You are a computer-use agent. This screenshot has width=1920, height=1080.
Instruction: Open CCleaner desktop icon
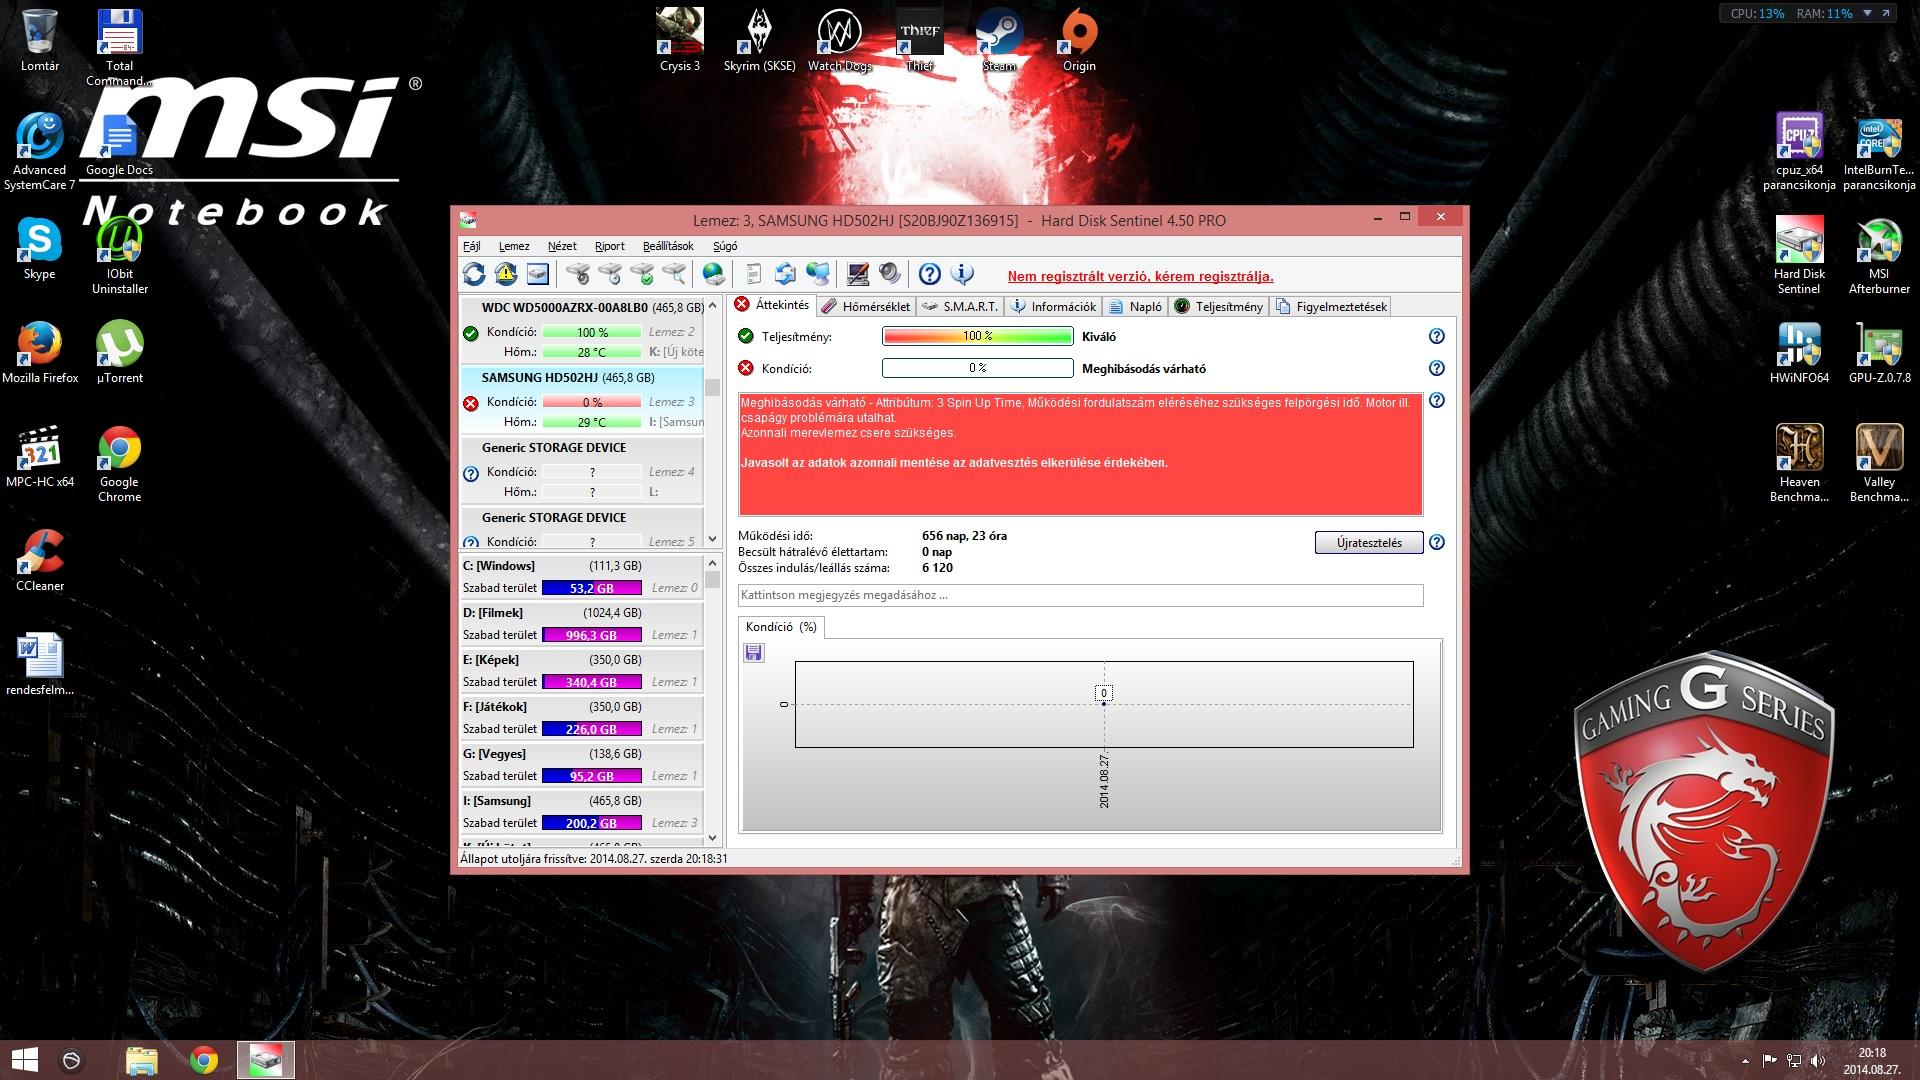40,561
